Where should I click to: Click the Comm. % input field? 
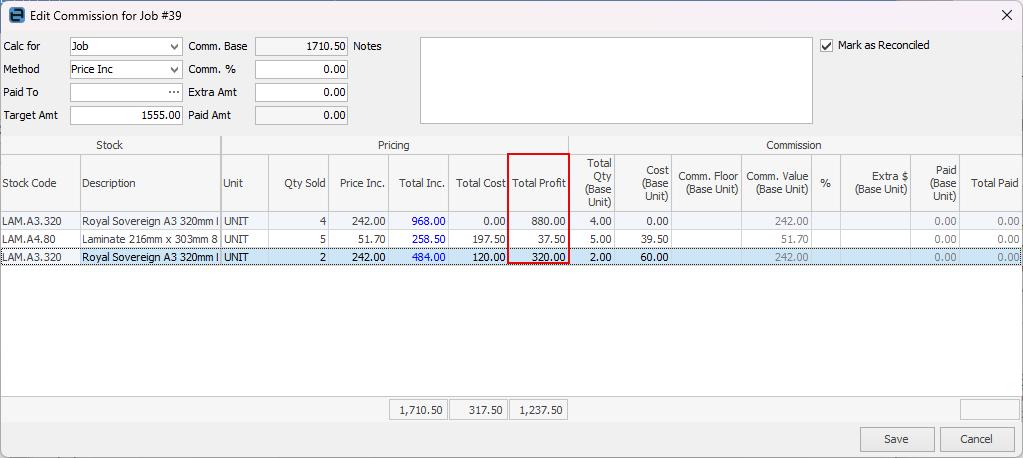301,70
